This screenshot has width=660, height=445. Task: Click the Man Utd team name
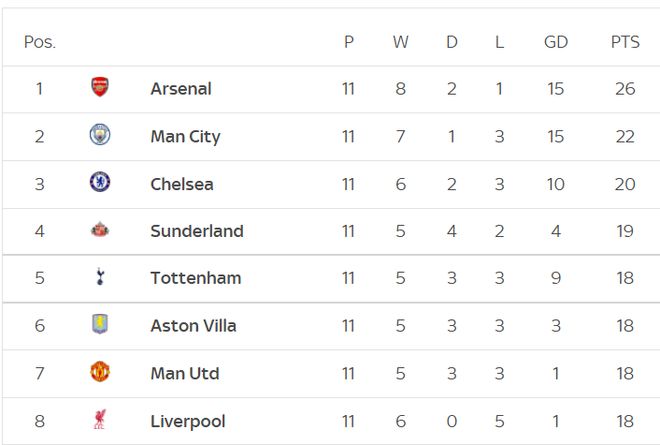point(185,373)
